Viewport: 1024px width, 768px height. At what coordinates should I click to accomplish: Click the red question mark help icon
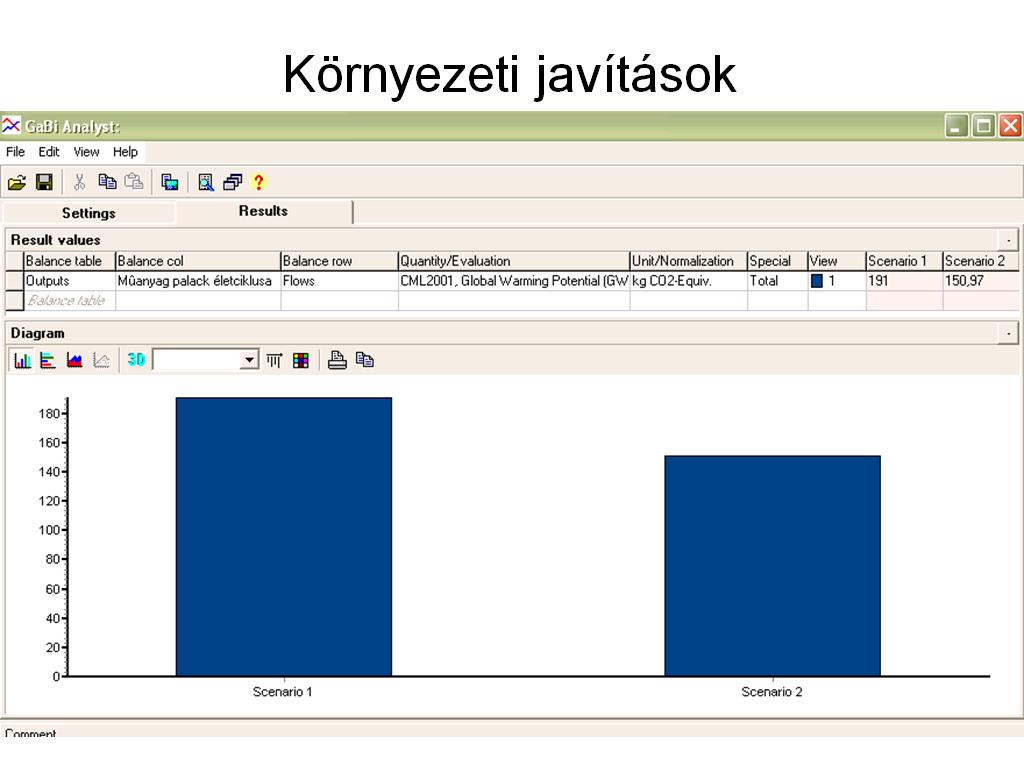[x=259, y=182]
